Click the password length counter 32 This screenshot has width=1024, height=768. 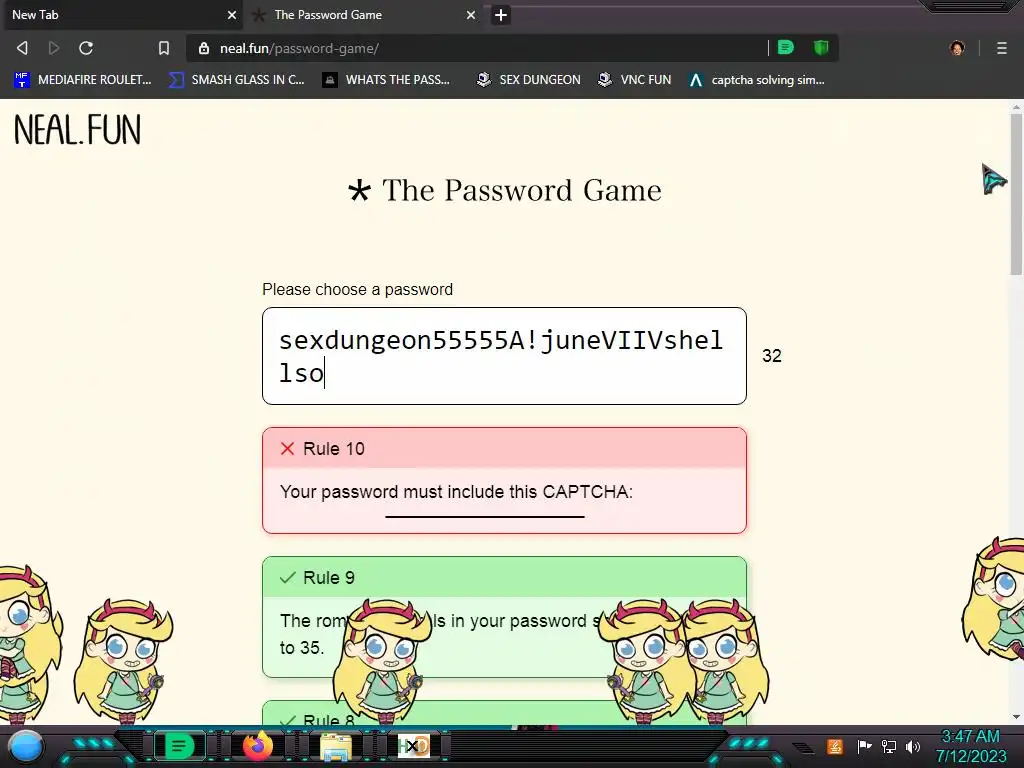click(771, 356)
